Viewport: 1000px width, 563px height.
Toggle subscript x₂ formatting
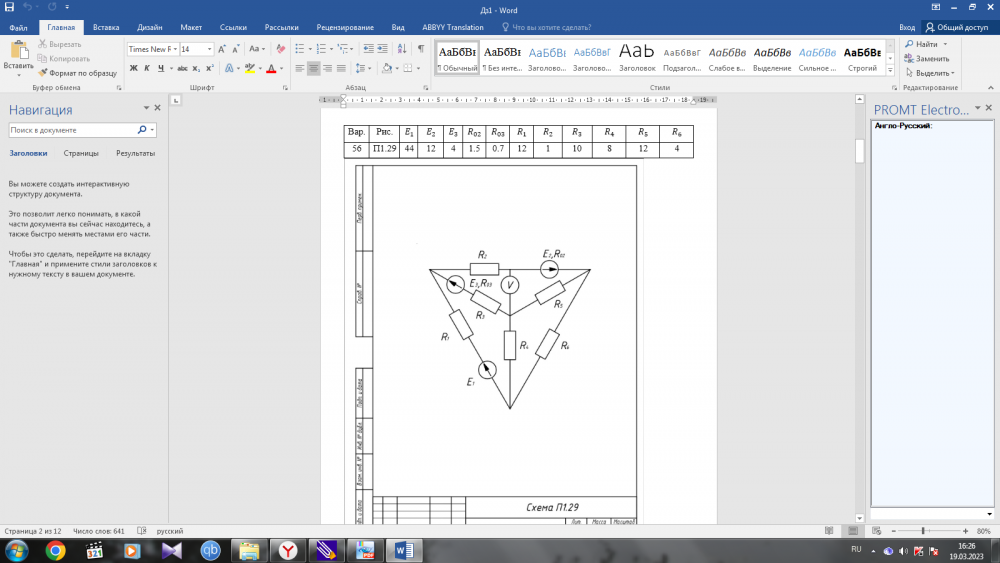[x=196, y=68]
